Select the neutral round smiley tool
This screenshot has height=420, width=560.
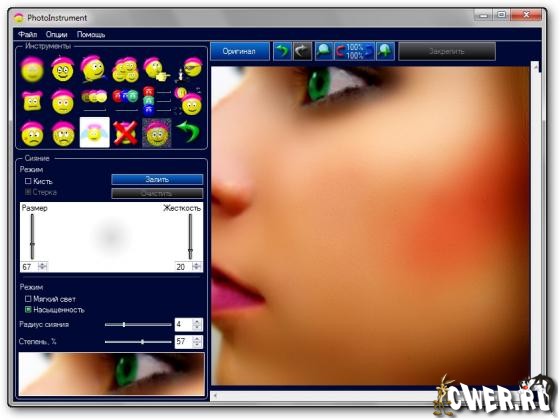tap(63, 101)
